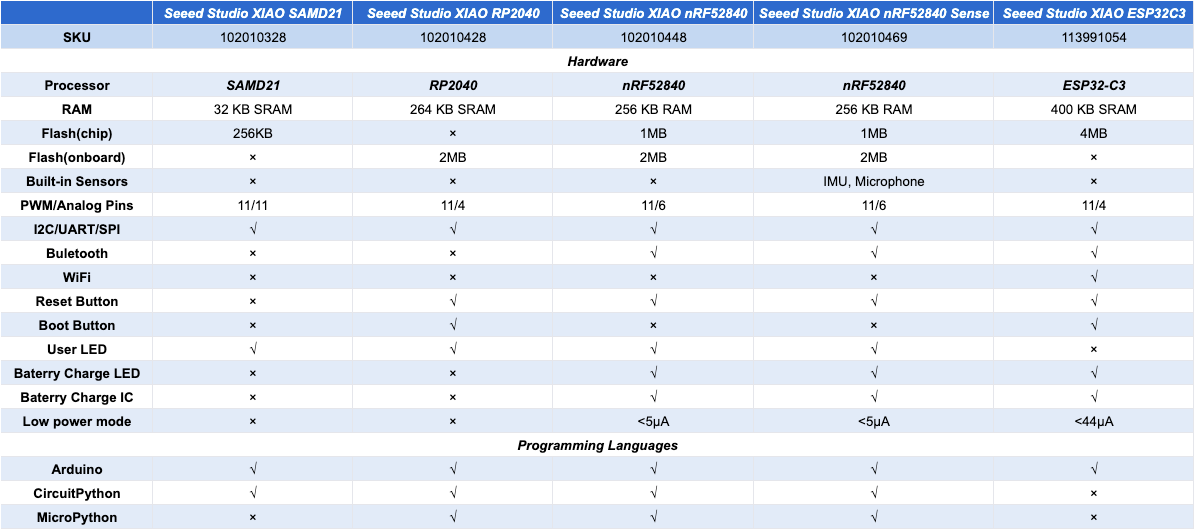Image resolution: width=1195 pixels, height=530 pixels.
Task: Click Buletooth checkmark under XIAO nRF52840 column
Action: 653,253
